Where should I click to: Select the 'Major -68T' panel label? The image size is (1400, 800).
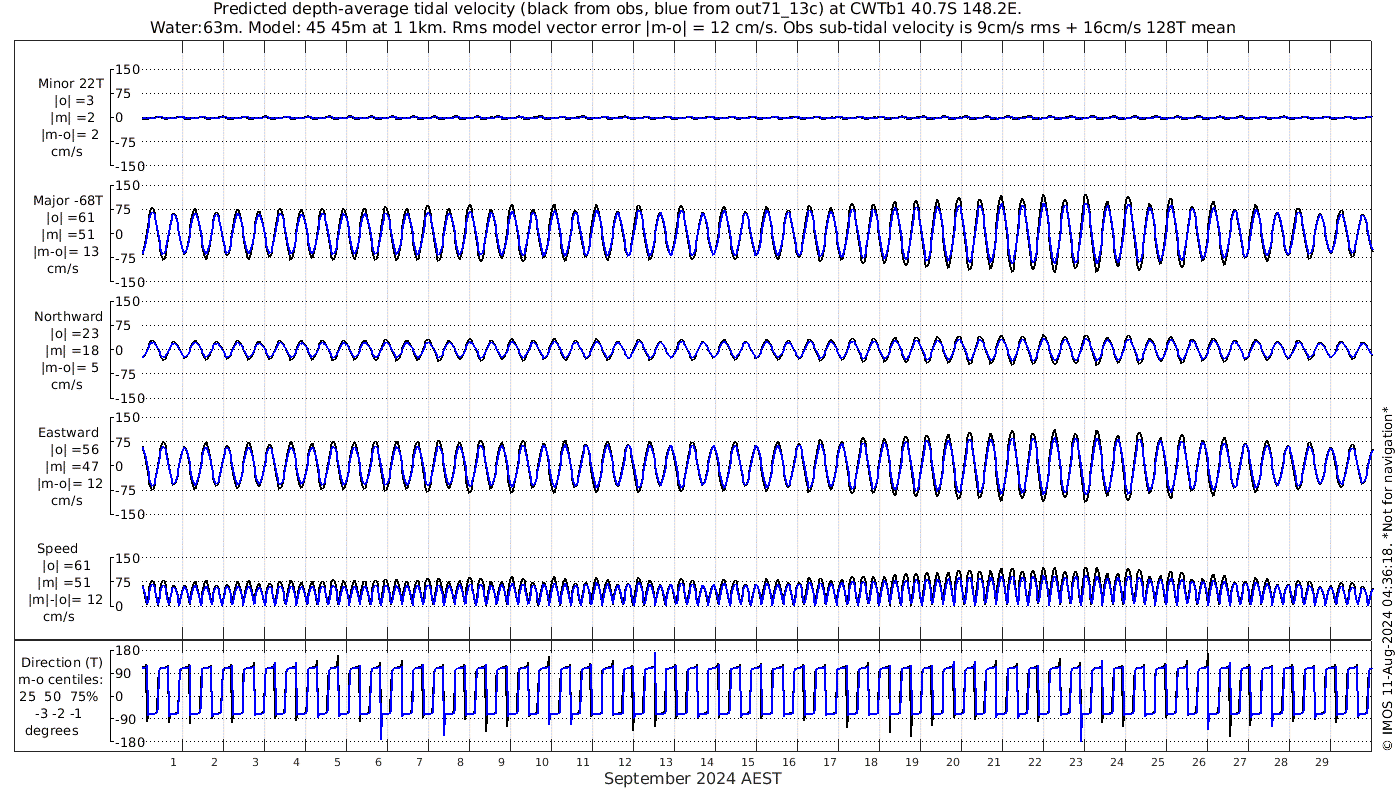pyautogui.click(x=67, y=200)
